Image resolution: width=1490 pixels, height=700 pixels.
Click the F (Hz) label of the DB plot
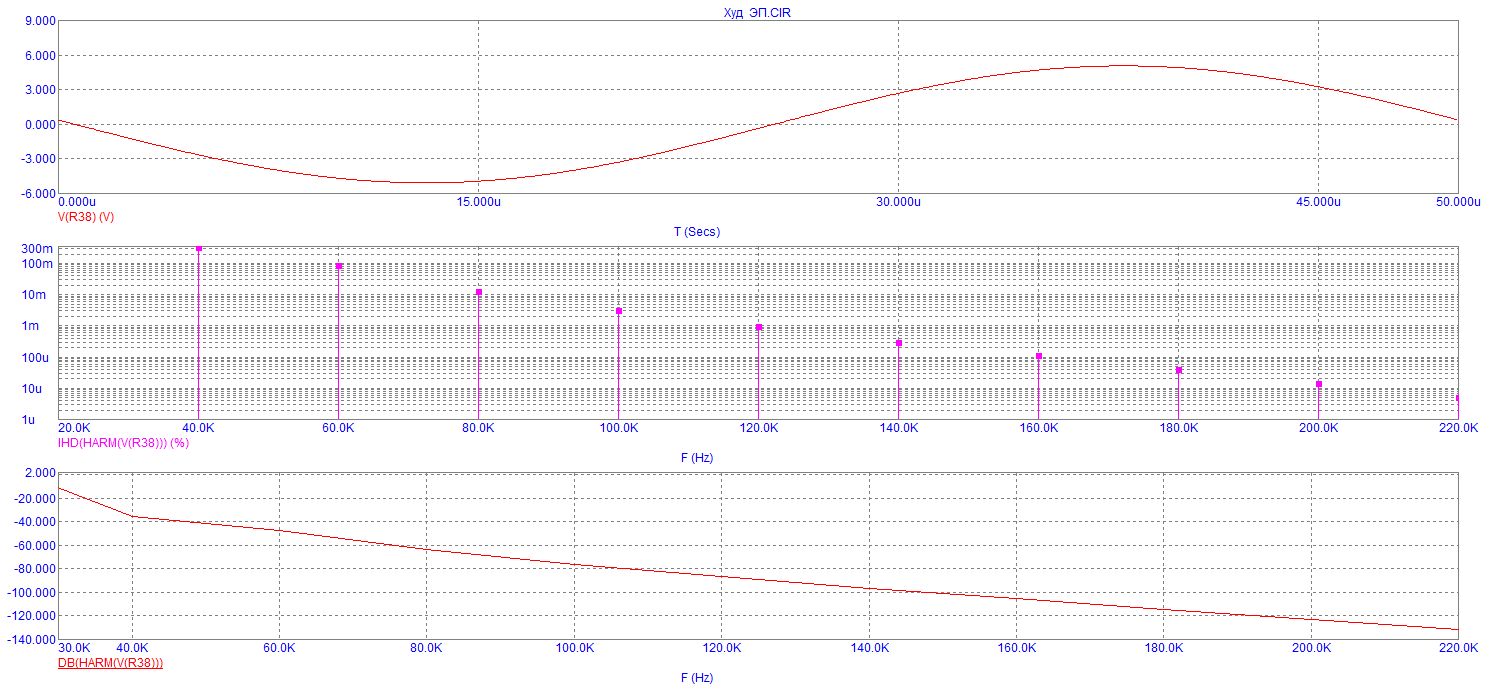[697, 678]
